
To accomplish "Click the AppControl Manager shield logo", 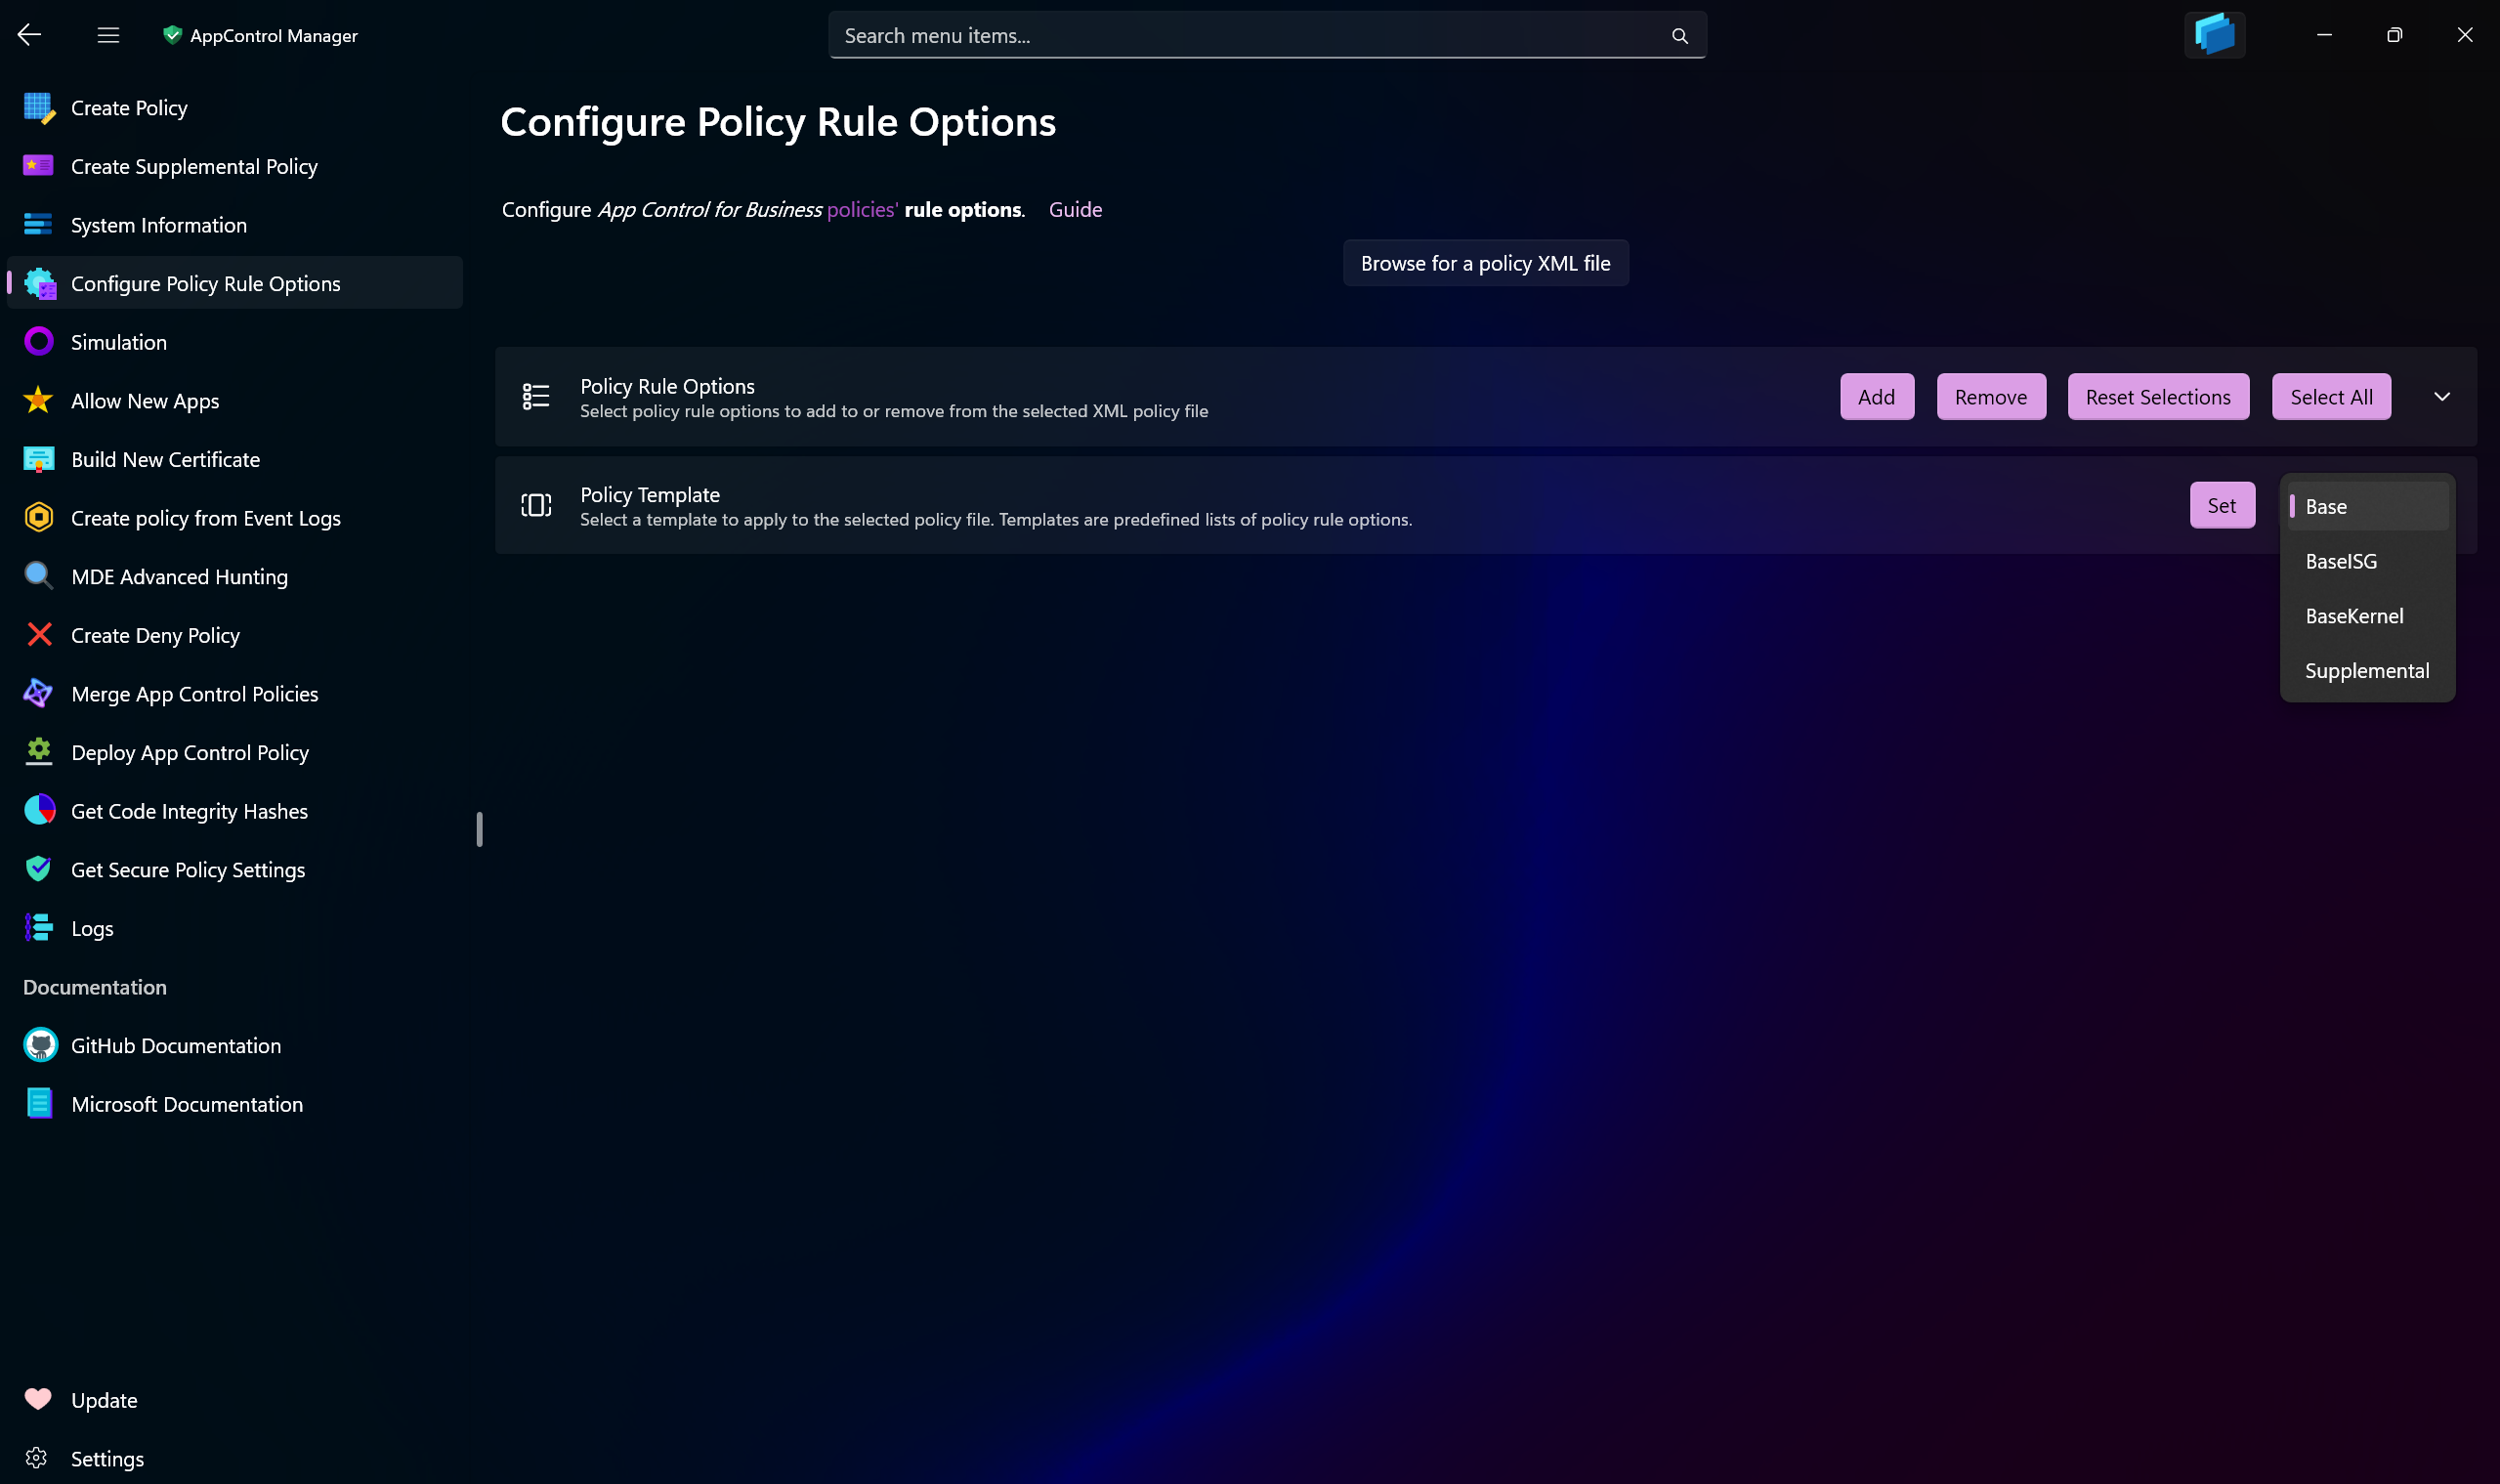I will pos(172,35).
